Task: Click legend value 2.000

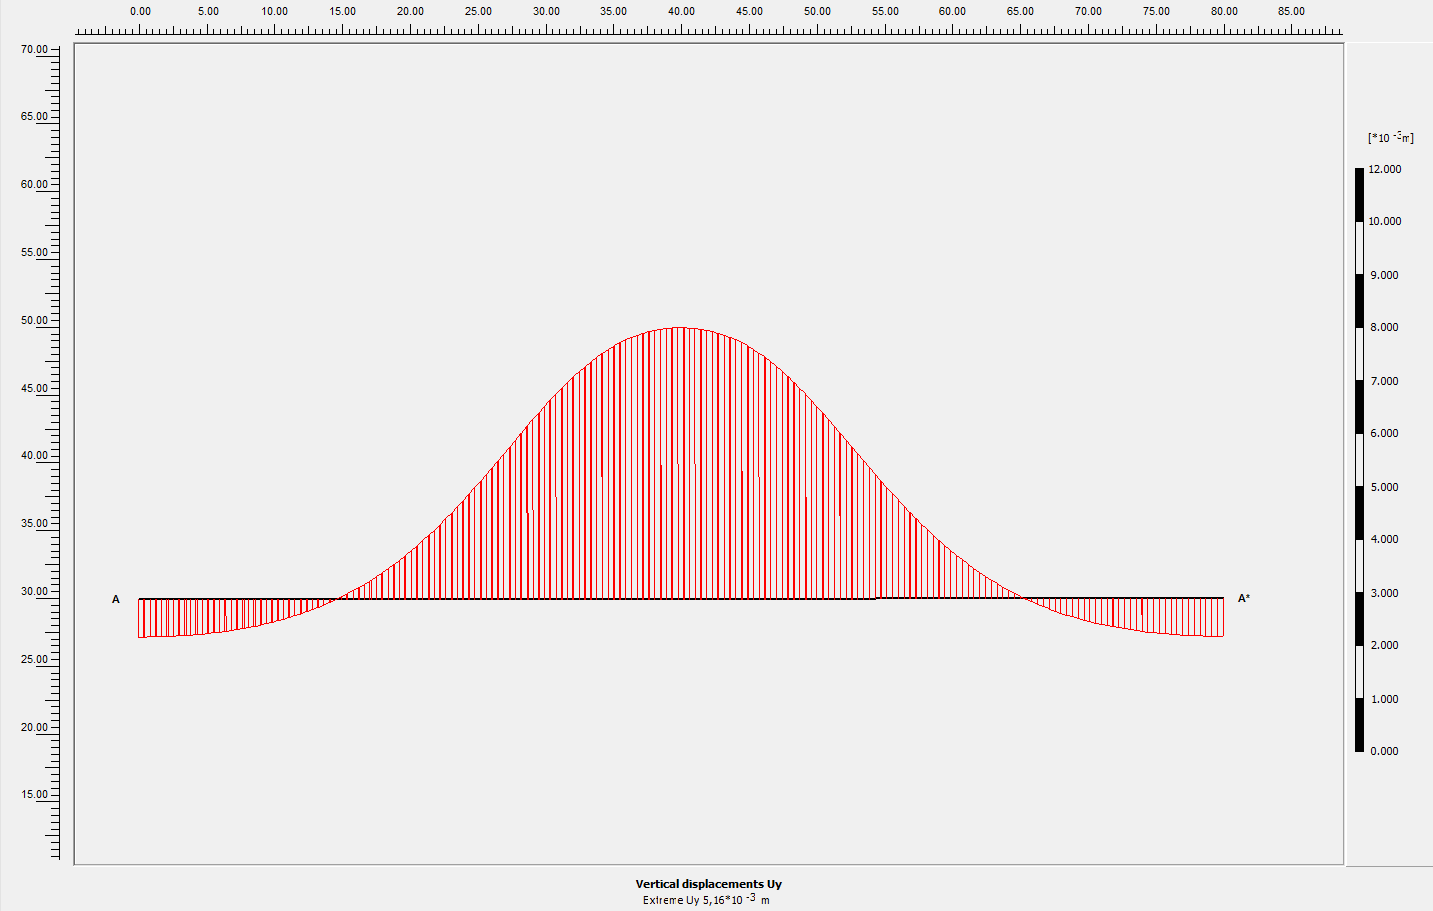Action: [x=1385, y=645]
